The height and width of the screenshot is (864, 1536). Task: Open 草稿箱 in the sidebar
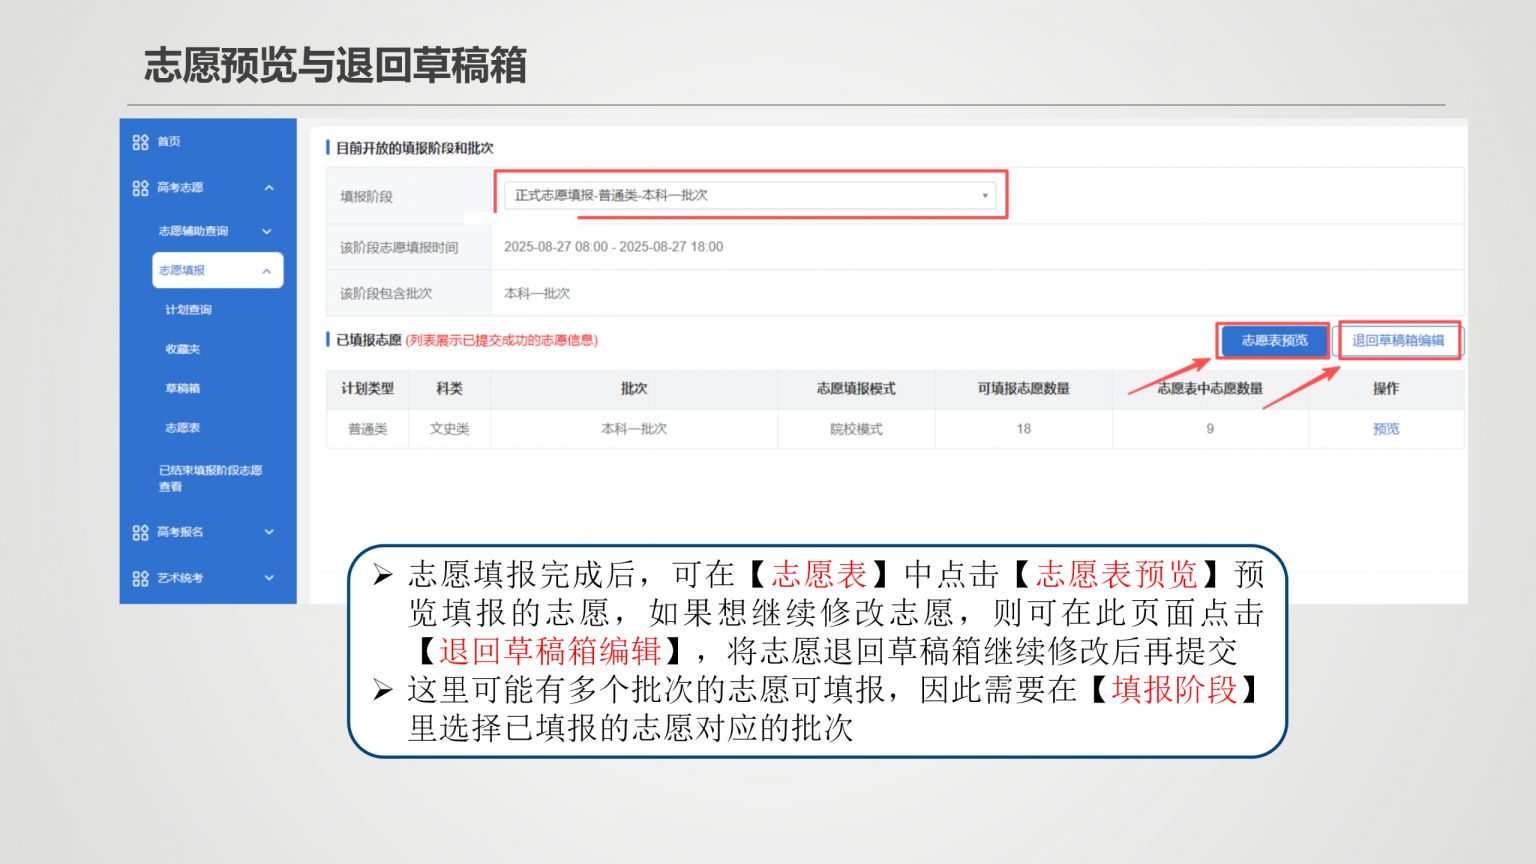183,388
